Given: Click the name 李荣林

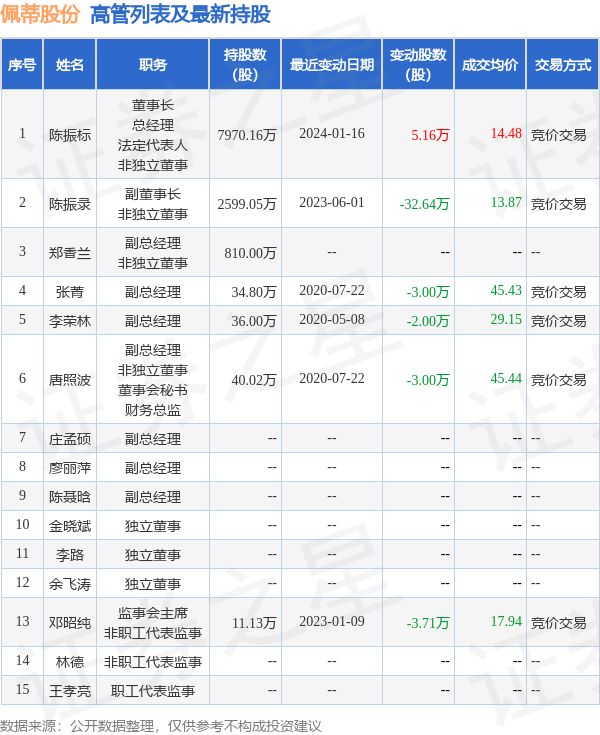Looking at the screenshot, I should click(x=70, y=321).
